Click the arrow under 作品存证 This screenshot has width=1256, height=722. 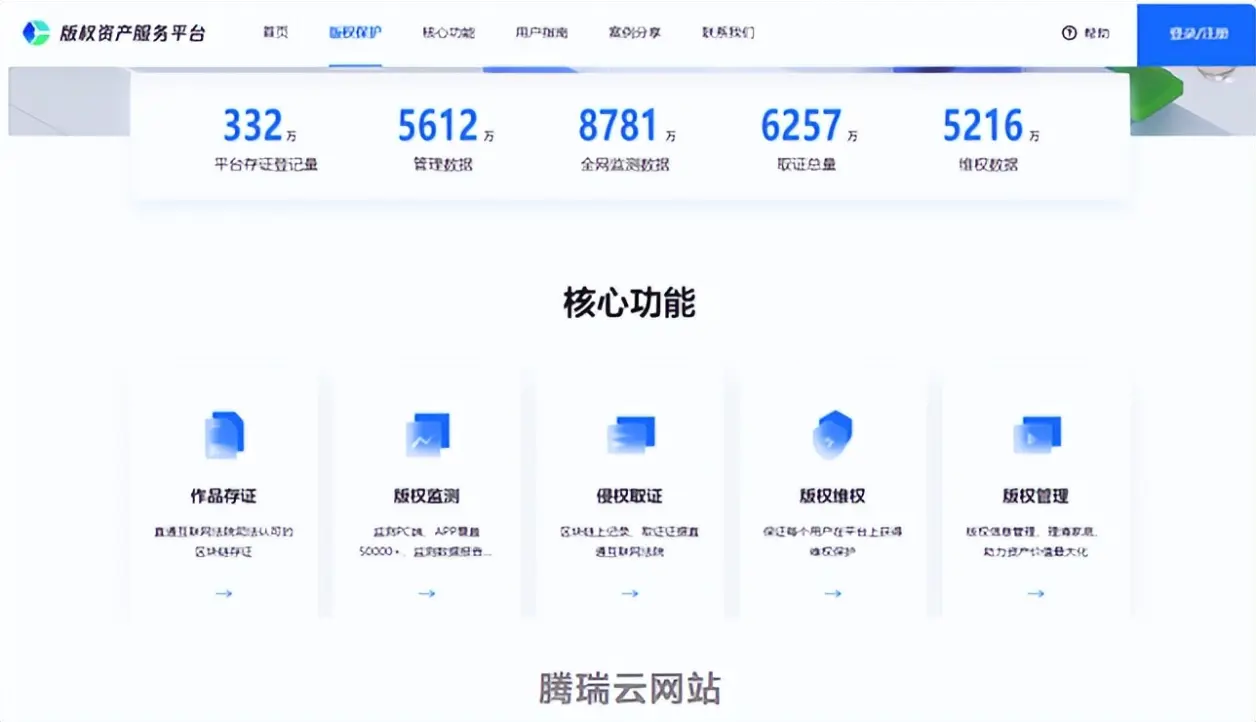pos(224,593)
